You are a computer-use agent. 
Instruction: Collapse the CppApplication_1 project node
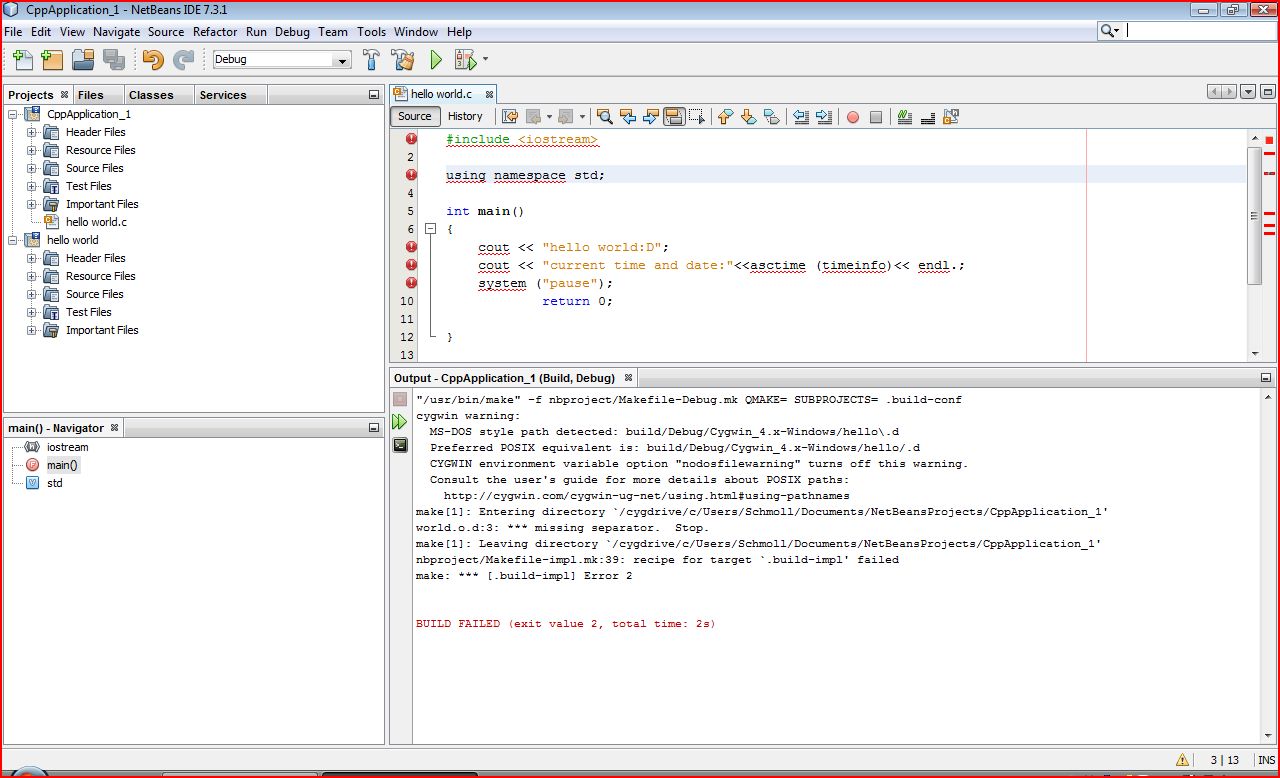pyautogui.click(x=13, y=114)
